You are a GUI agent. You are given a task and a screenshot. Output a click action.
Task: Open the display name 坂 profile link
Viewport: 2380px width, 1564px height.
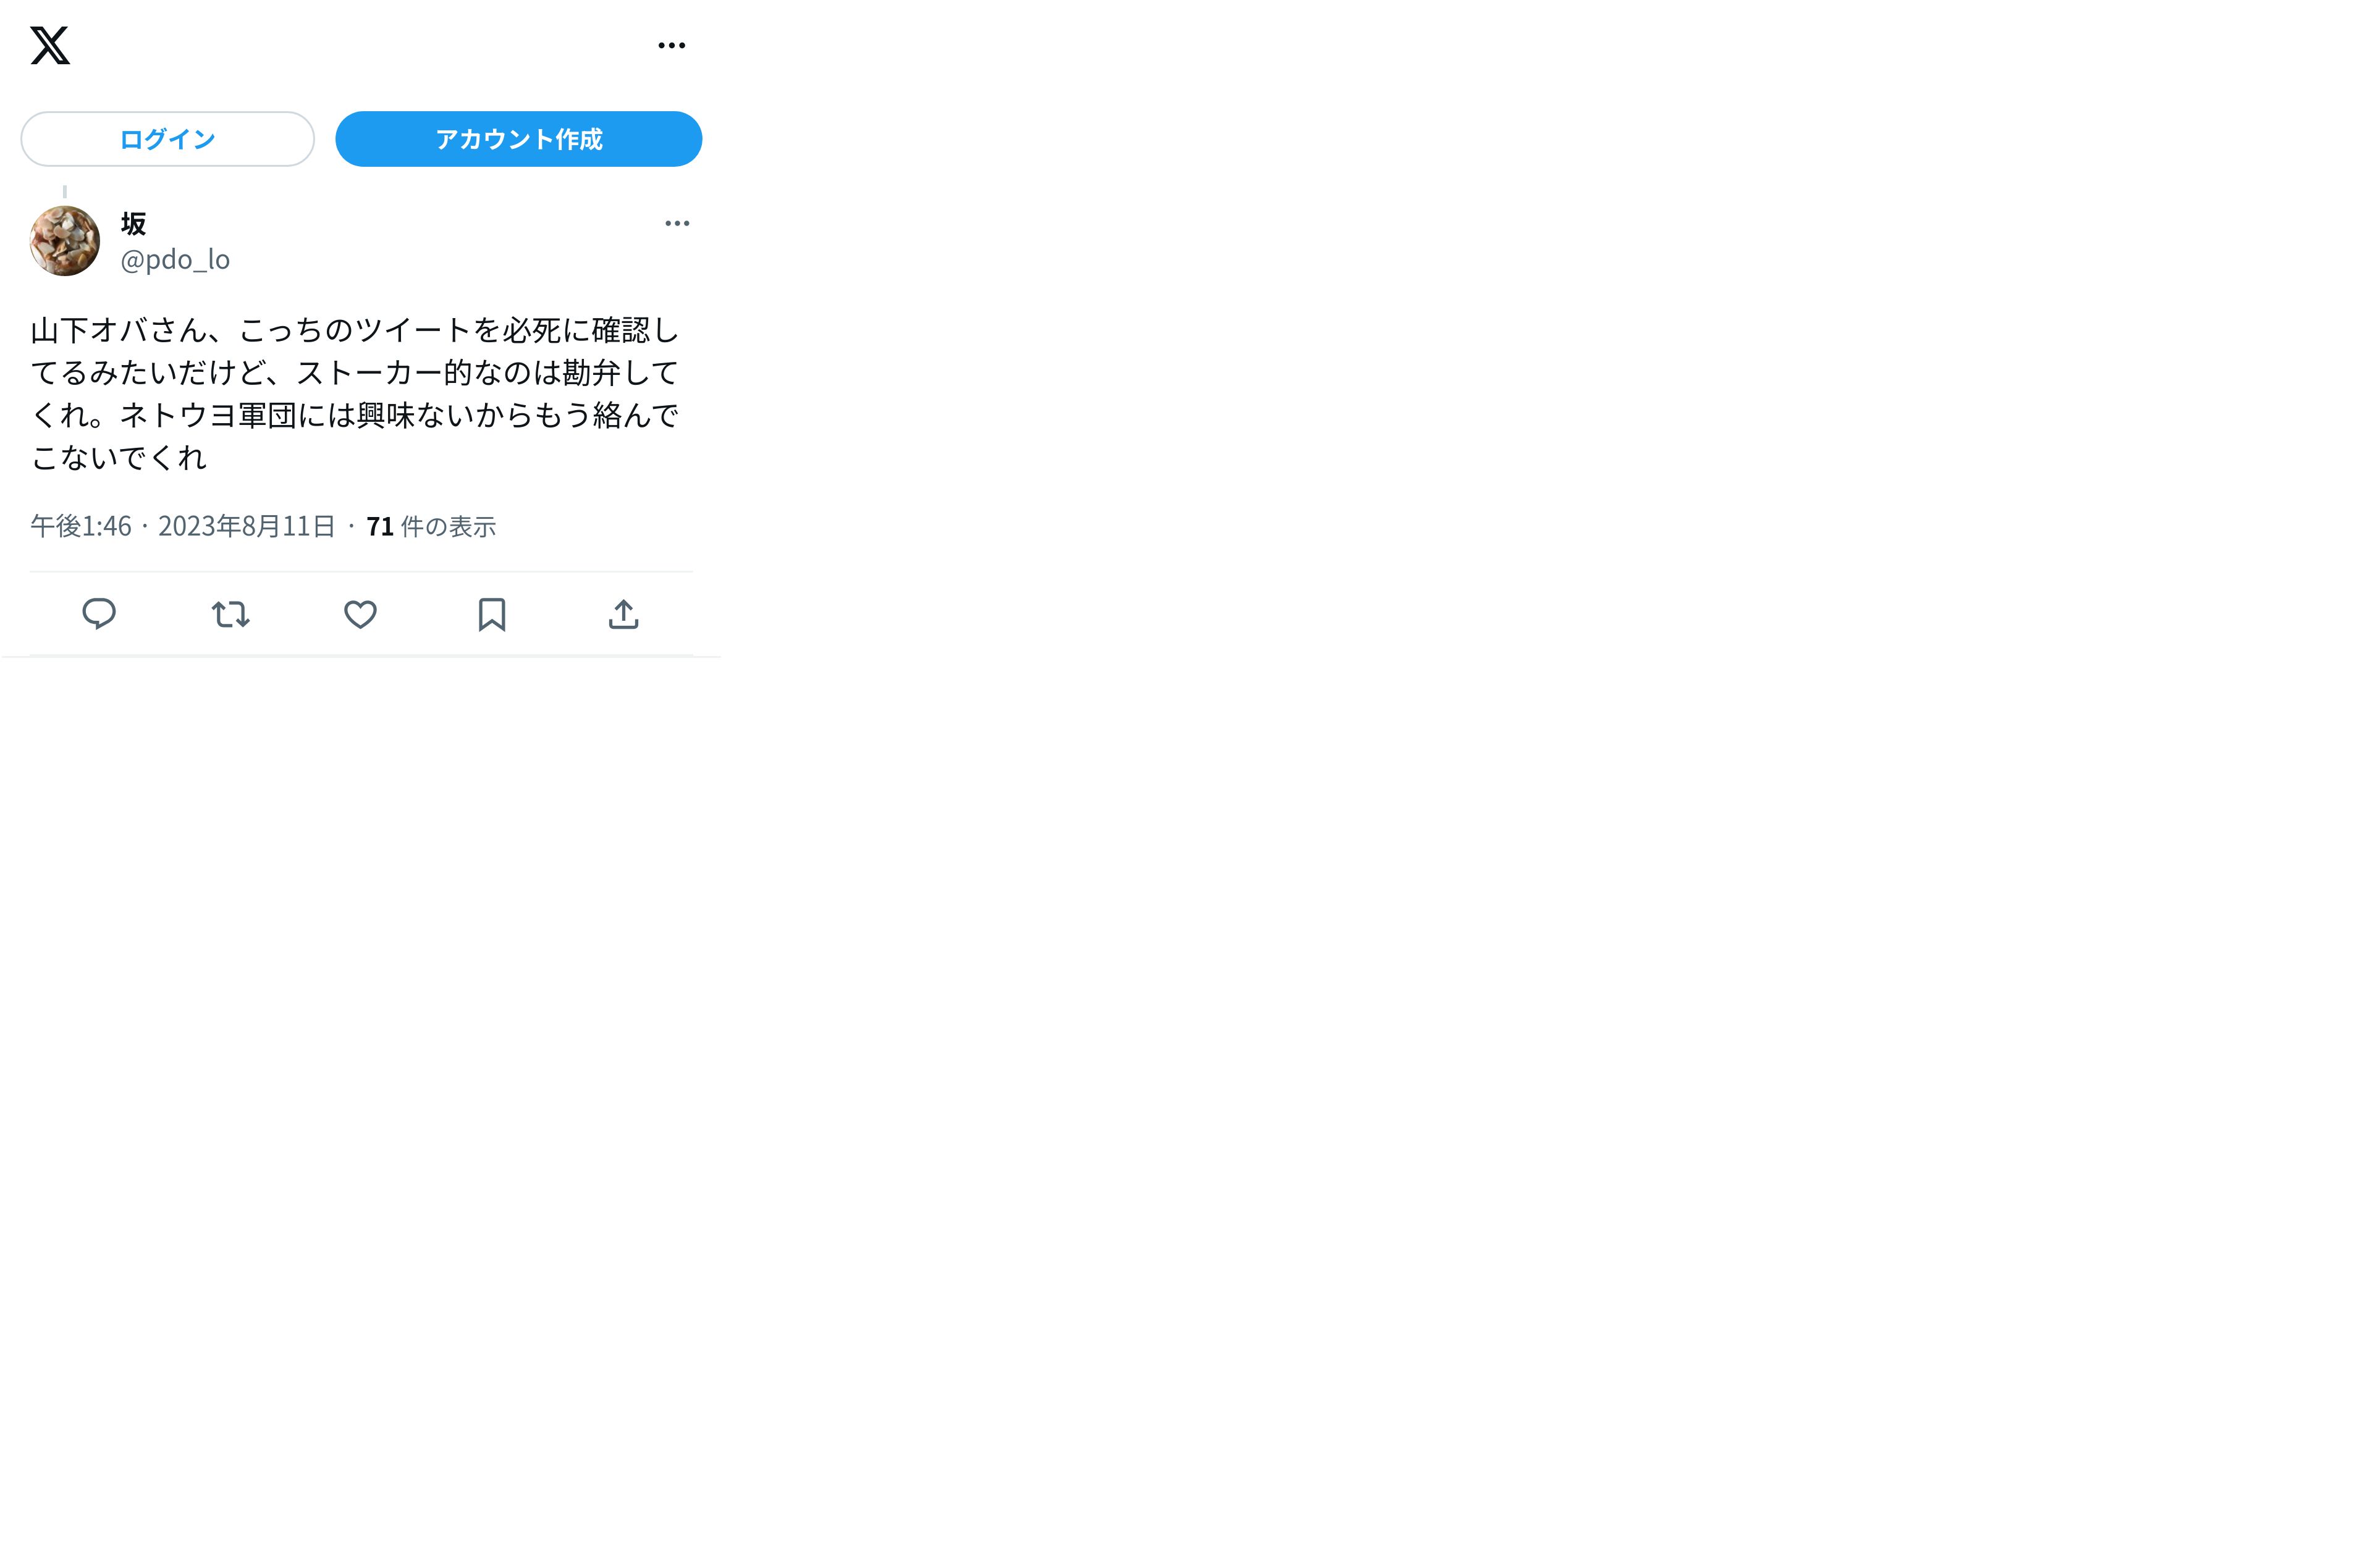(x=134, y=223)
